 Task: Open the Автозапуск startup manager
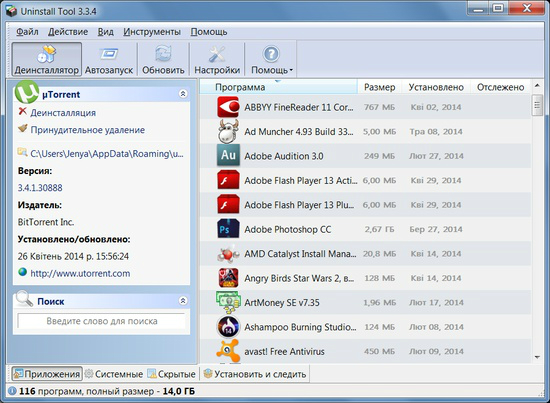(109, 60)
